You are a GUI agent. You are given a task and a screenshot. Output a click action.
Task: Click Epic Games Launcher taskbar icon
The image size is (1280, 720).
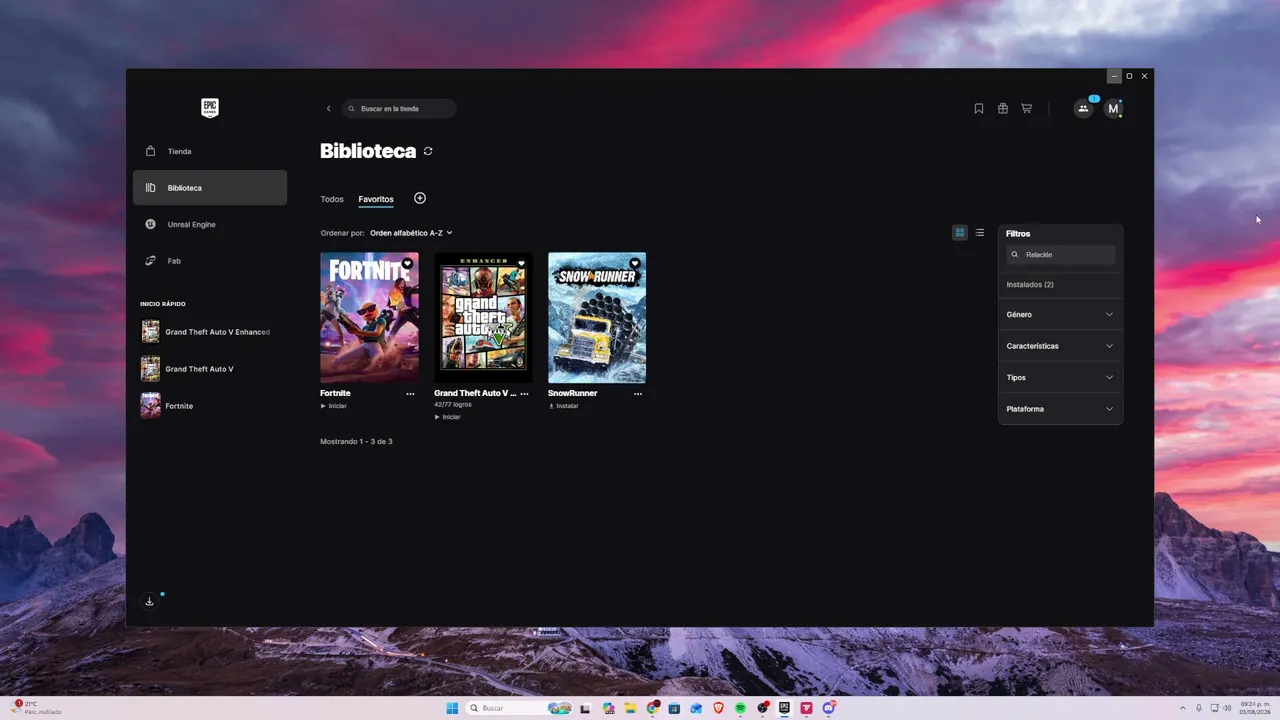click(784, 708)
